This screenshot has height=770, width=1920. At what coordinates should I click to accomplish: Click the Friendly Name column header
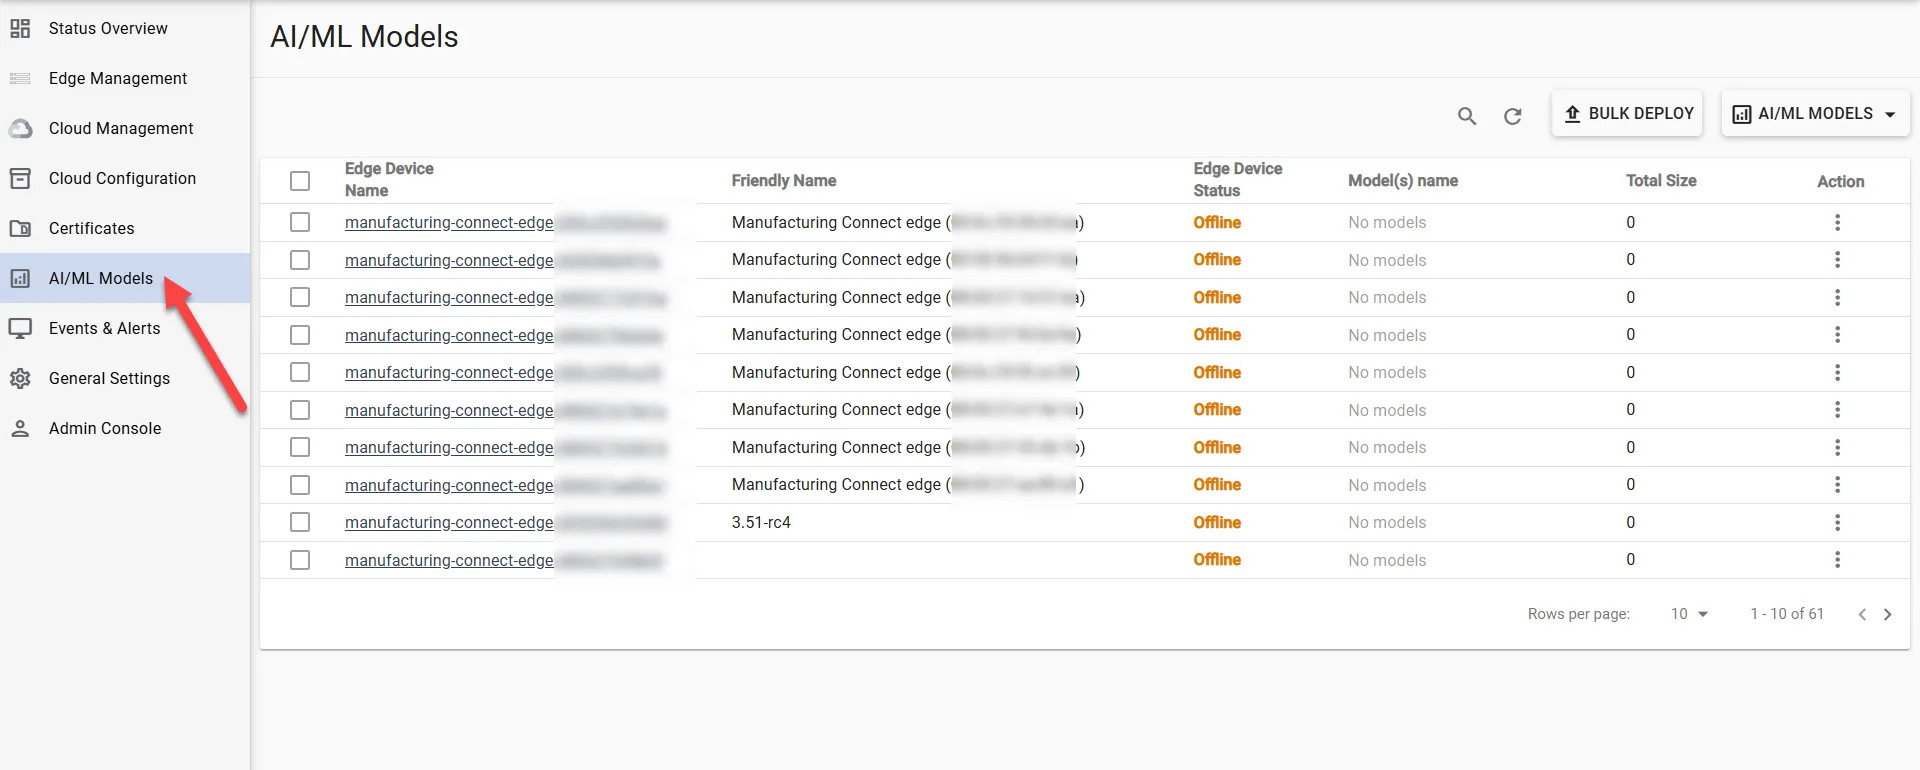pos(784,181)
